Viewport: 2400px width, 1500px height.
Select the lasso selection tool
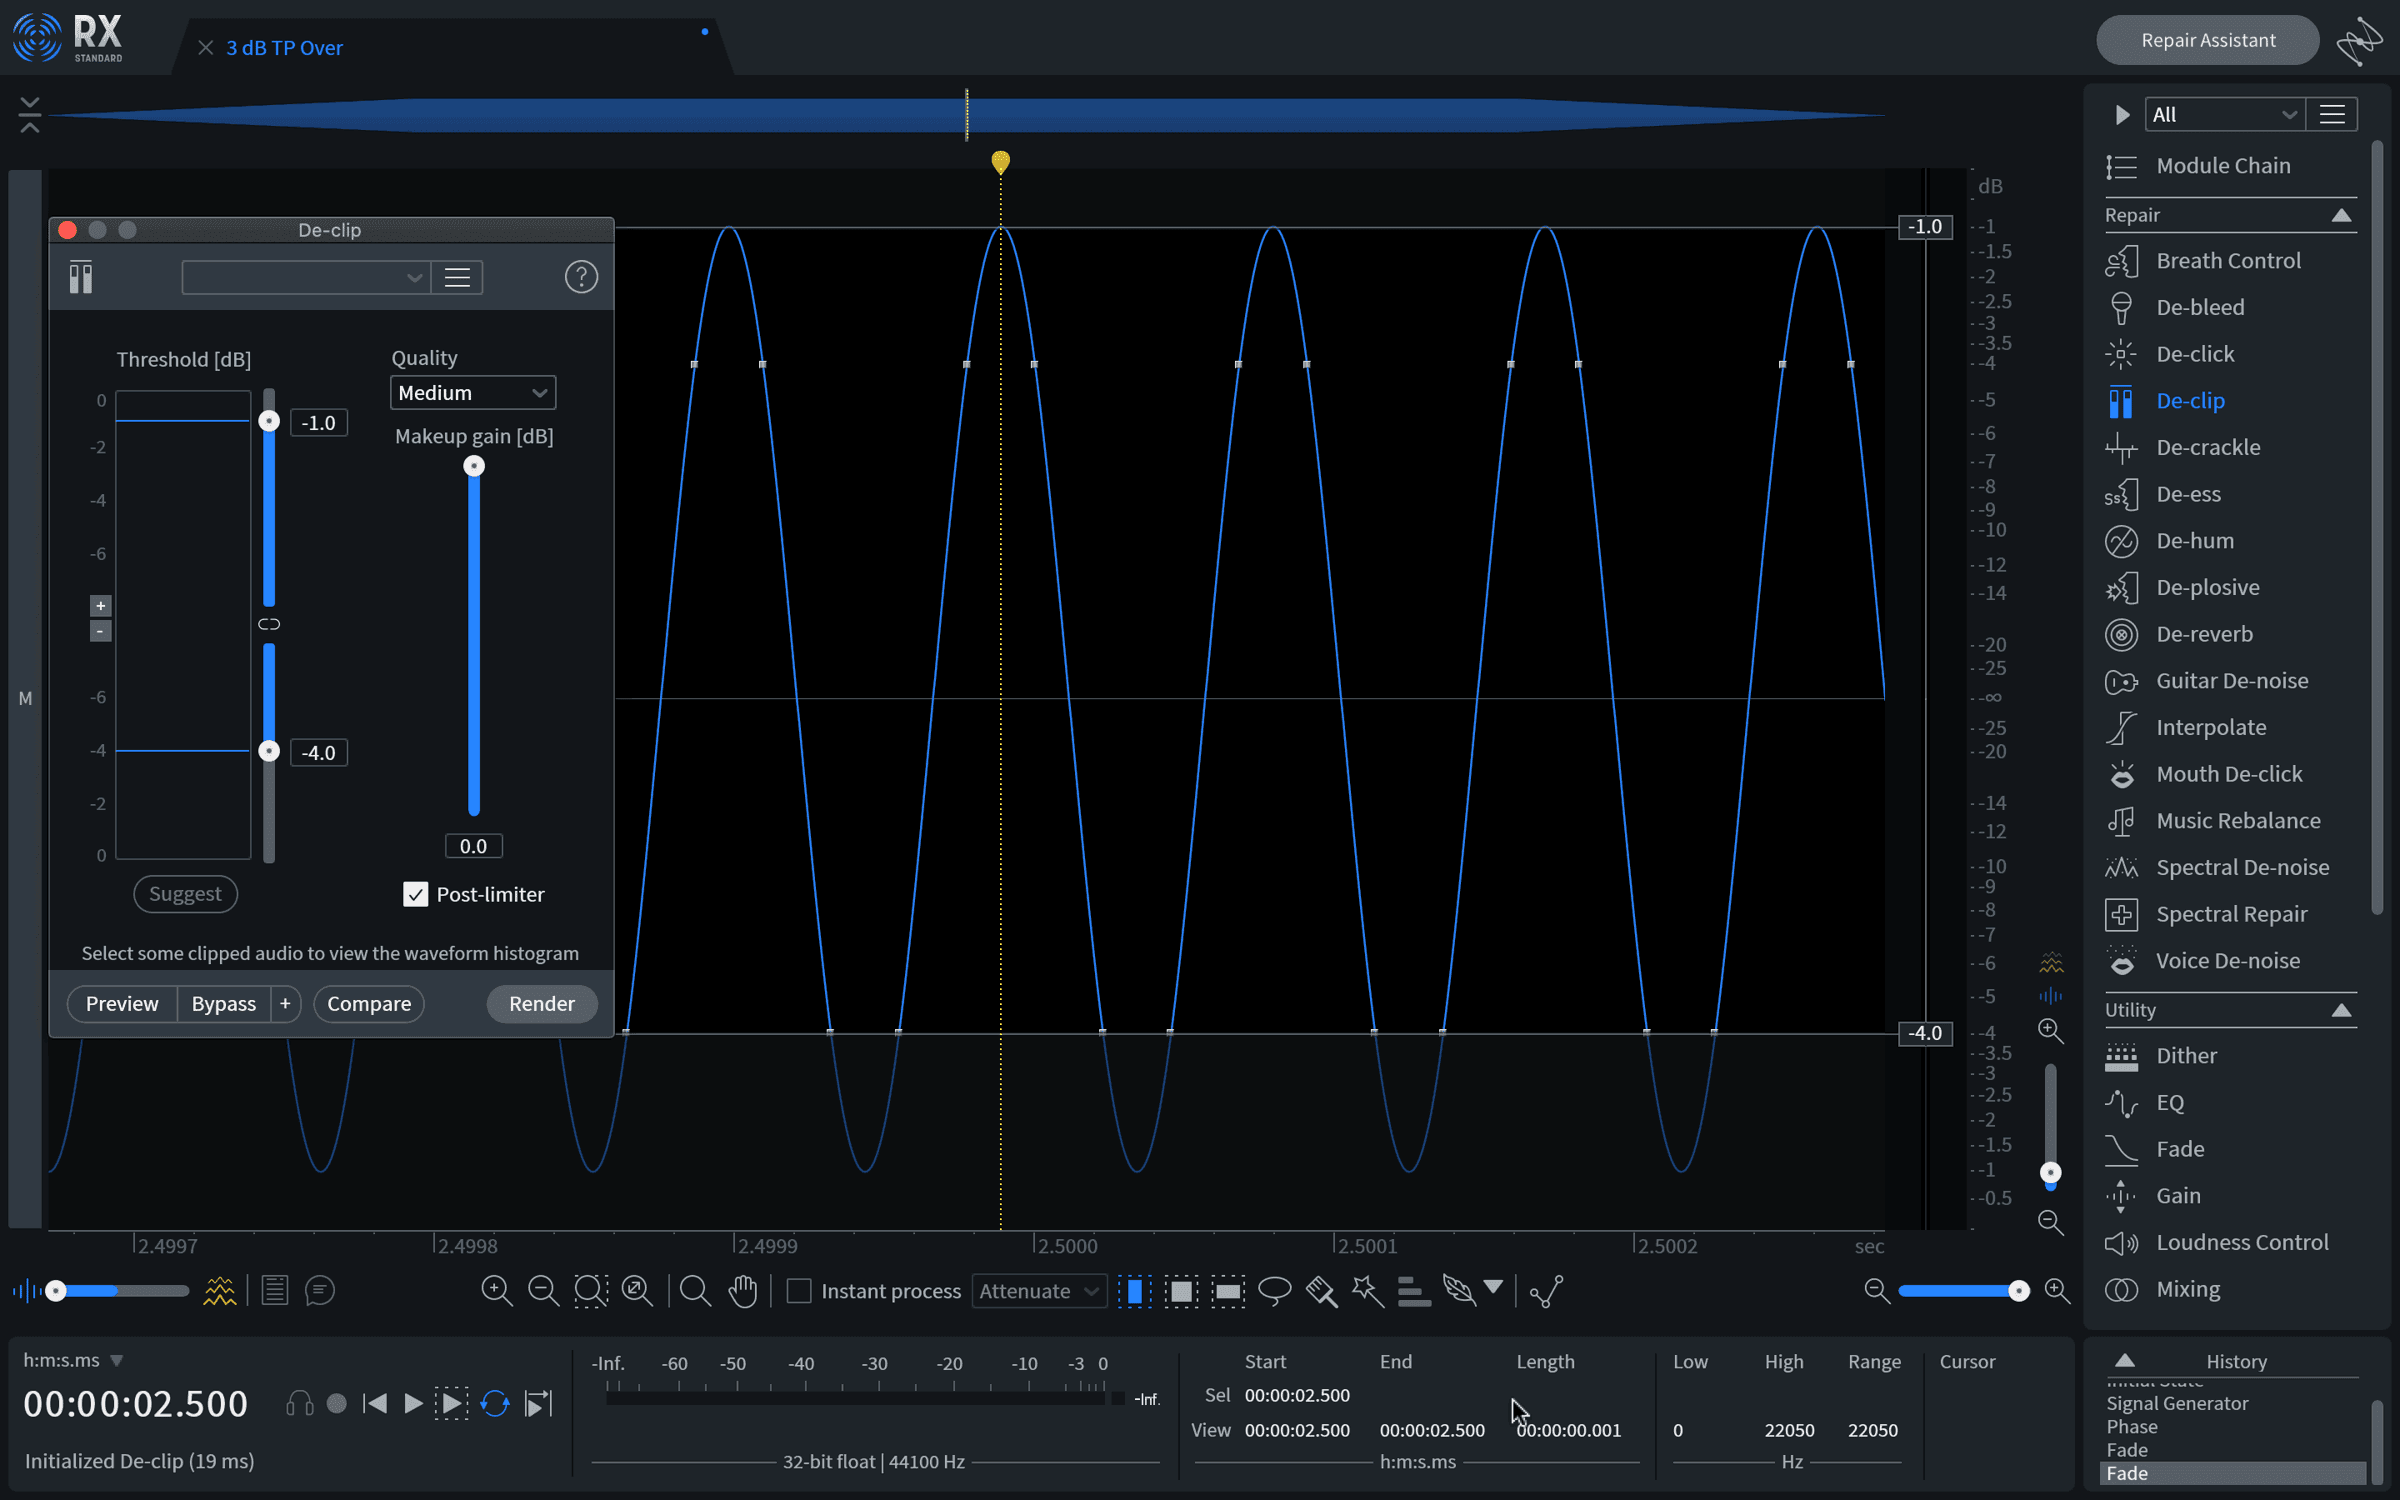(1274, 1291)
